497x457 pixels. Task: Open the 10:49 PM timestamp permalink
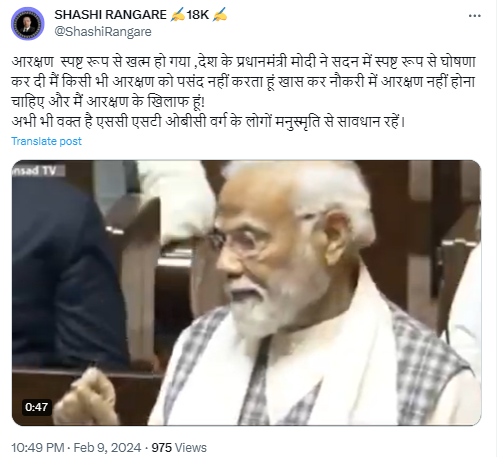[x=38, y=447]
